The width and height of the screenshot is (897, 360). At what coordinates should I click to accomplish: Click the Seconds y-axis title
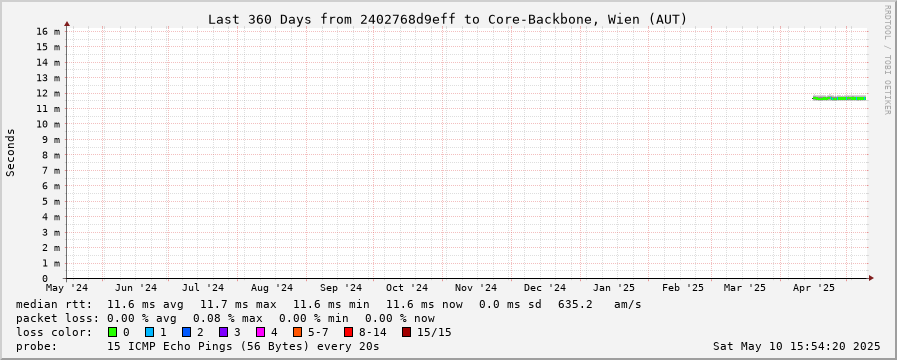coord(11,152)
